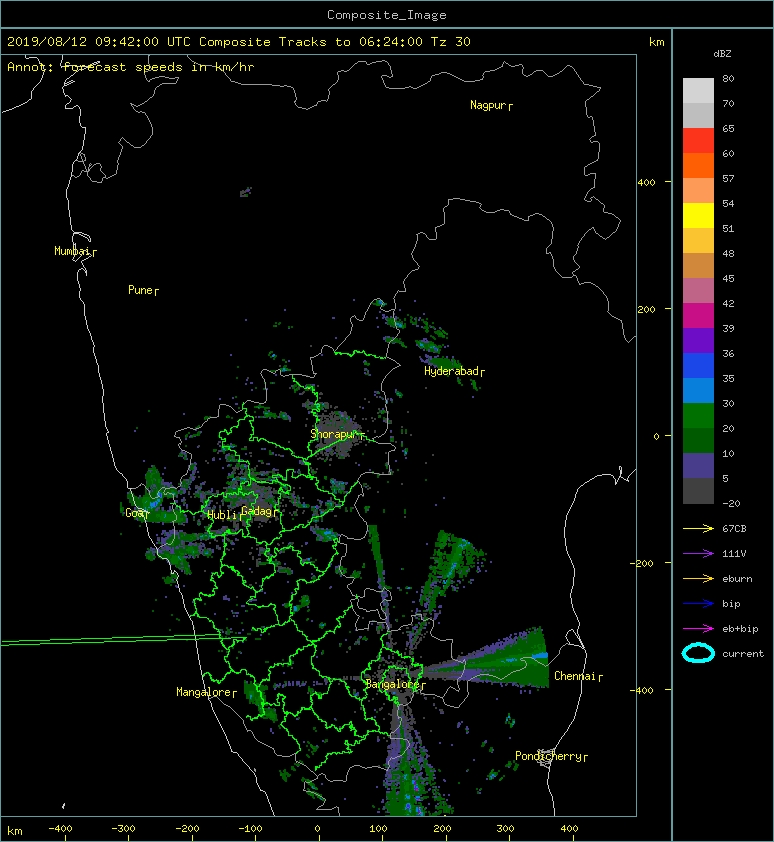Click the orange 60 dBZ color swatch
774x842 pixels.
(698, 166)
